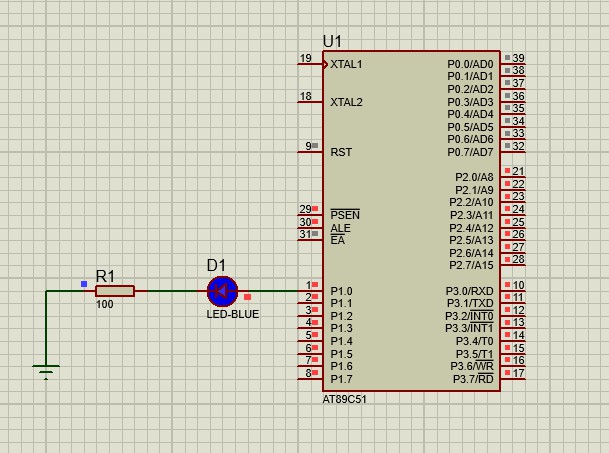Click pin number 9 beside RST

coord(308,146)
